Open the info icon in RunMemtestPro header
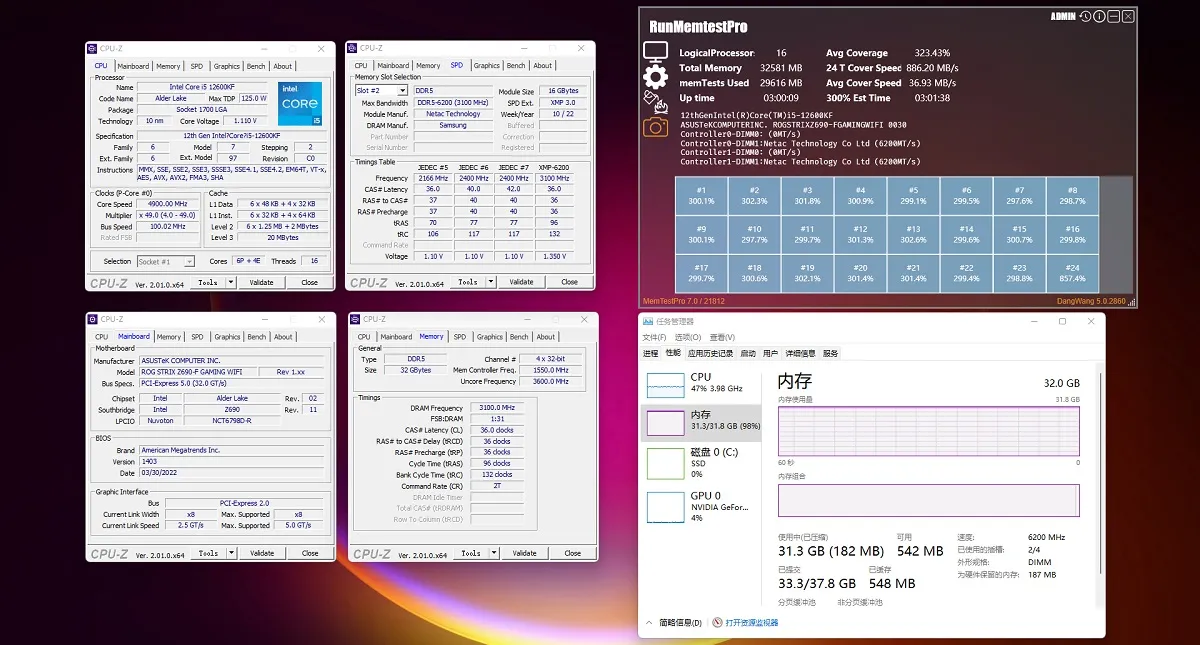Image resolution: width=1200 pixels, height=645 pixels. pyautogui.click(x=1100, y=17)
